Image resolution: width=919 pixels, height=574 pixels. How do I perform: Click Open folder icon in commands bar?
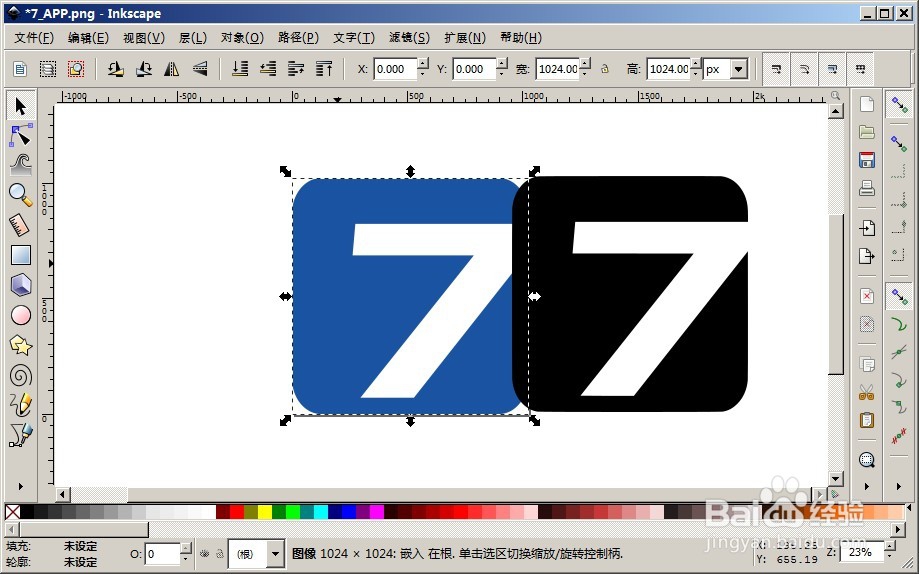(866, 133)
